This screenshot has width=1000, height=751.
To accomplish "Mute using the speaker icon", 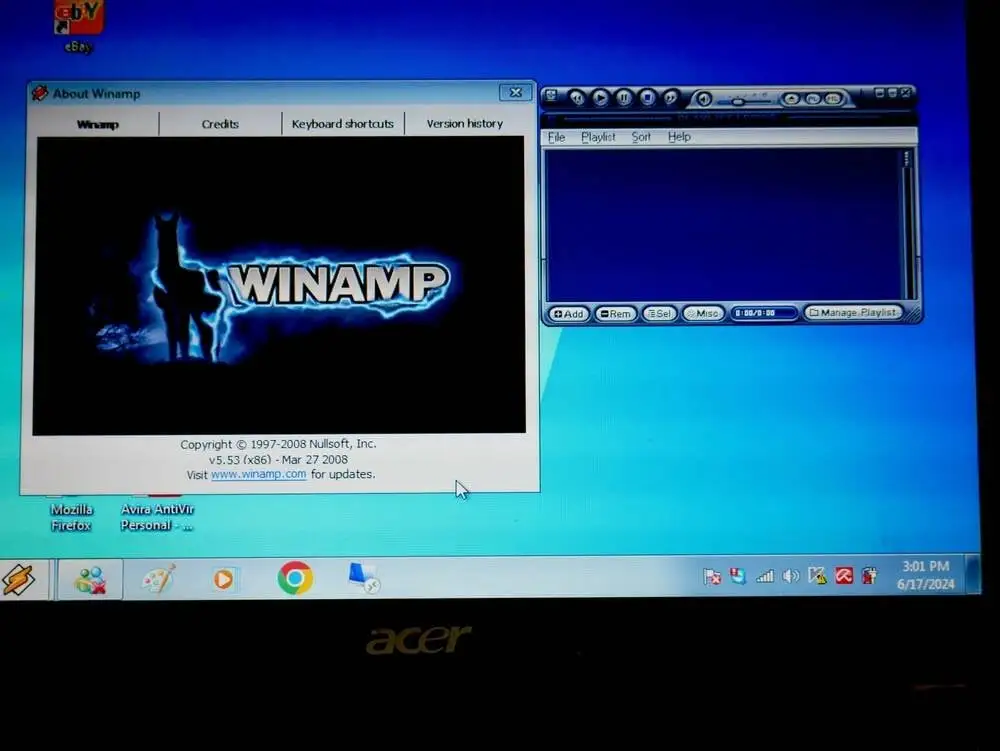I will tap(704, 99).
